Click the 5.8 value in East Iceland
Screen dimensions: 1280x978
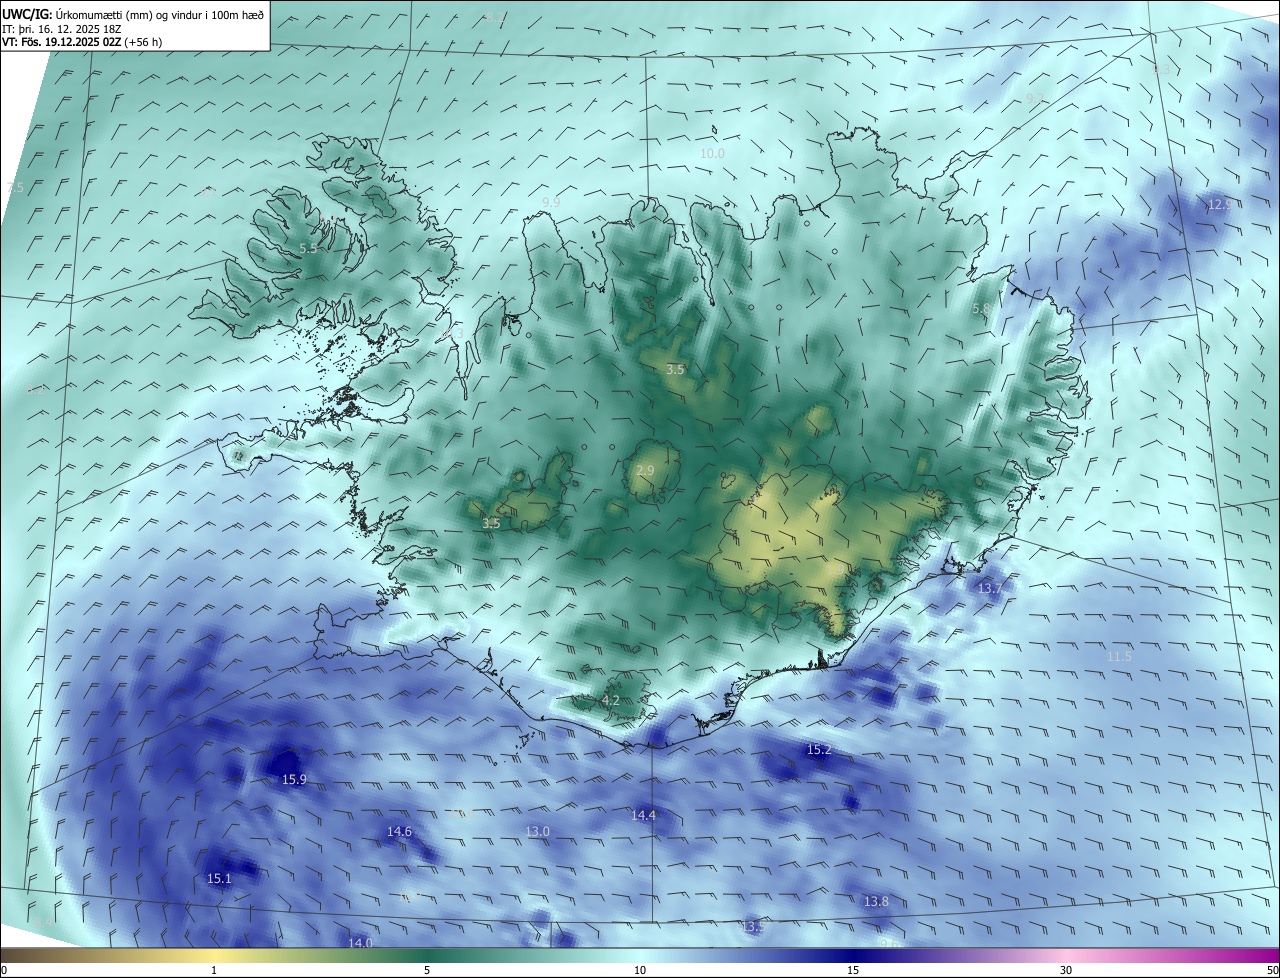[x=981, y=309]
